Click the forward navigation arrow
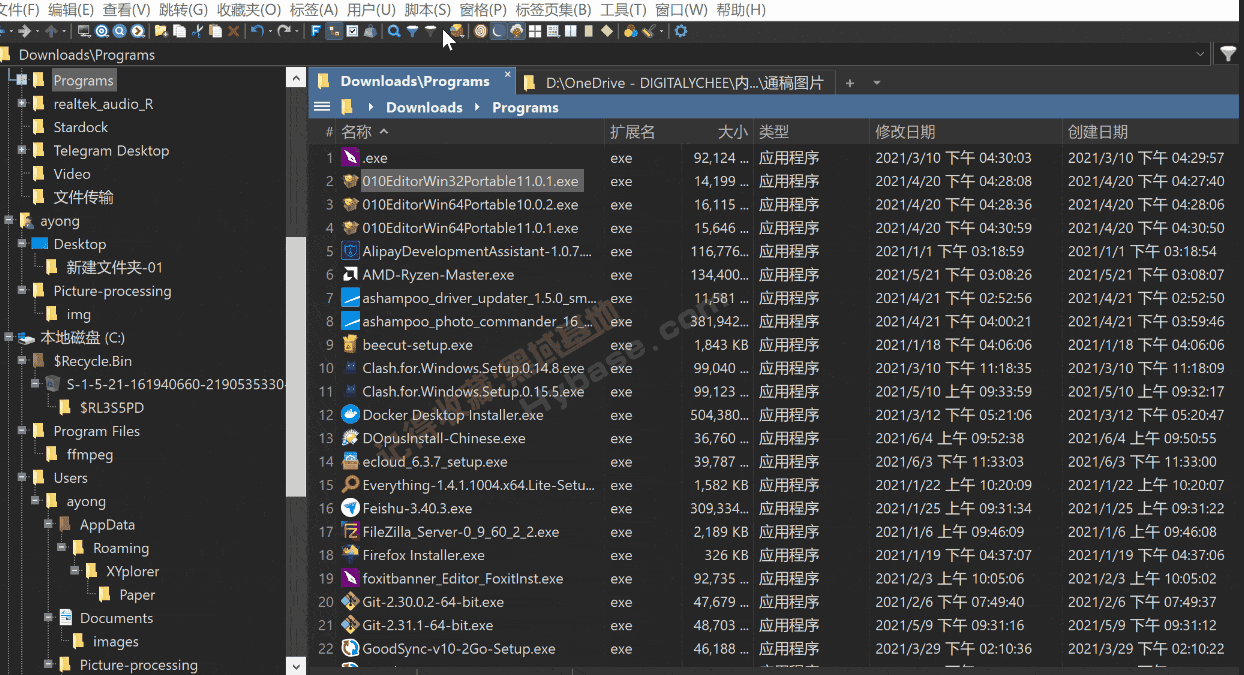 [x=24, y=31]
